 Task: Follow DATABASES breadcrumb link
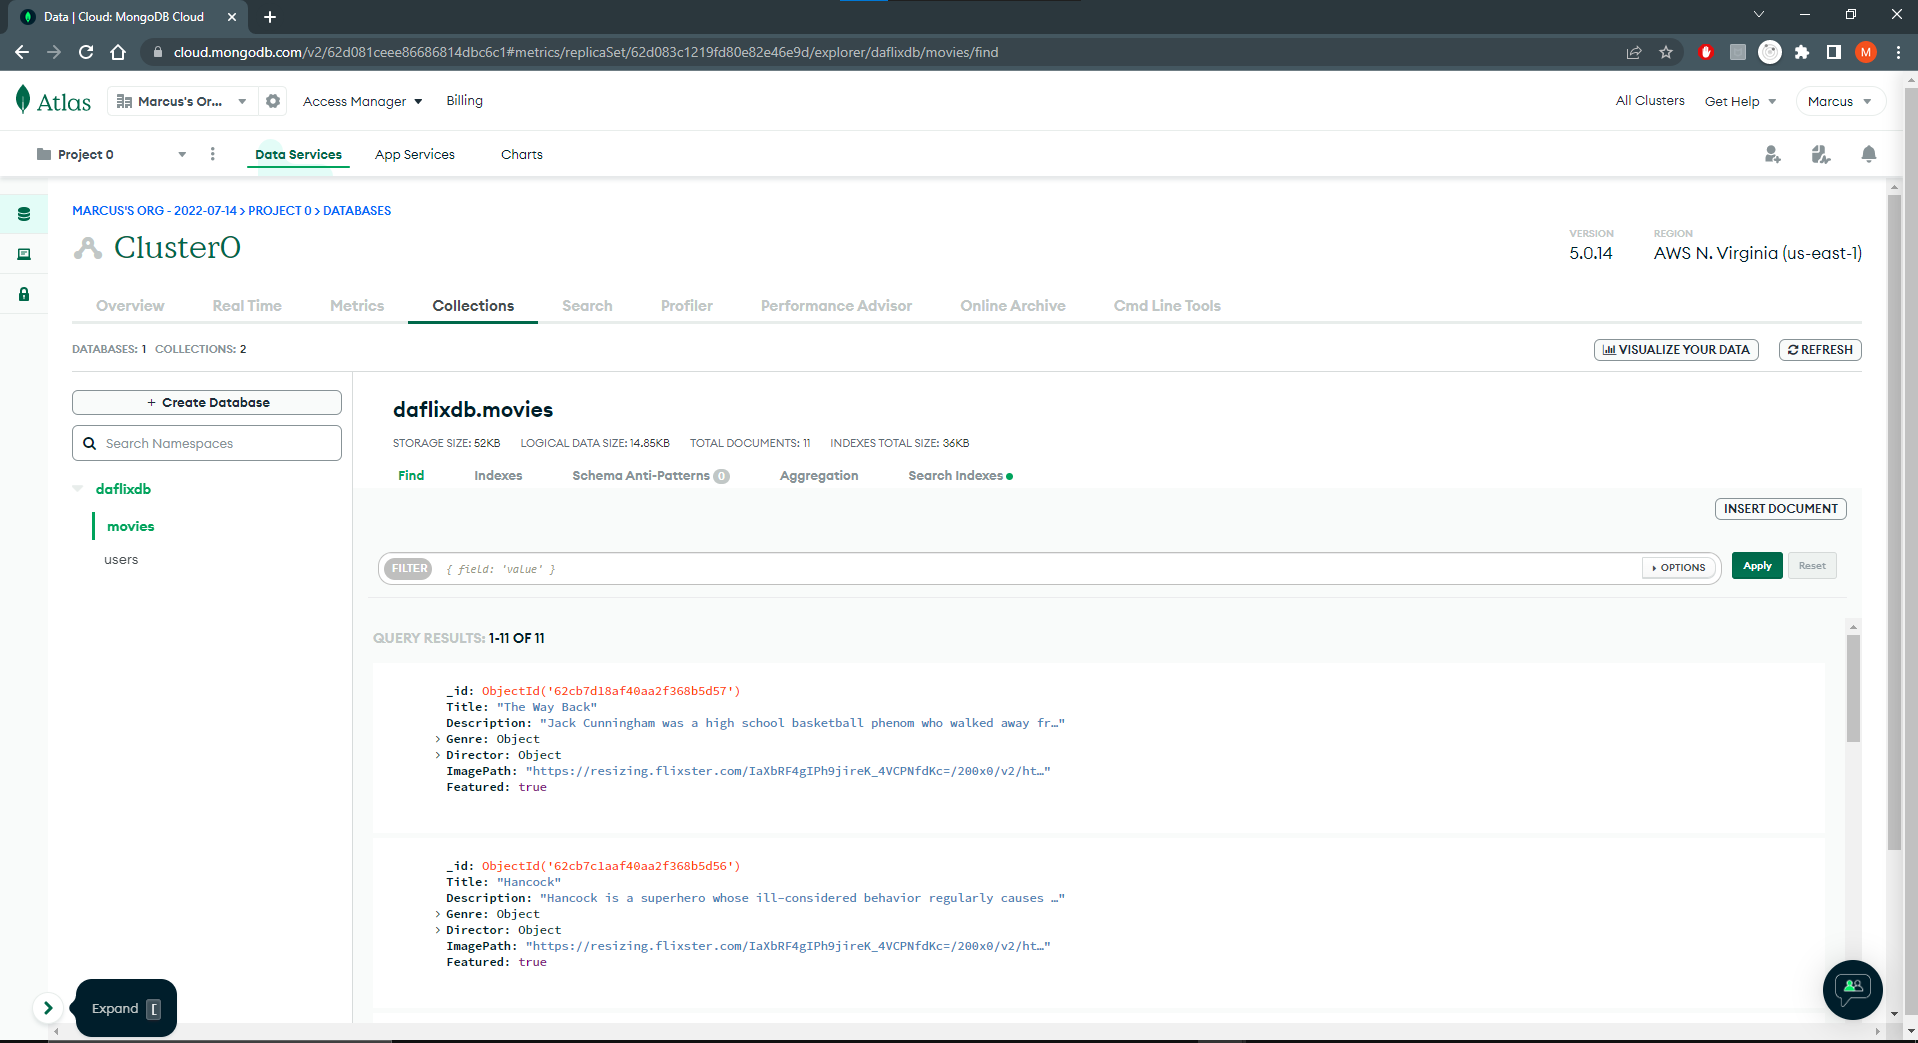click(357, 211)
